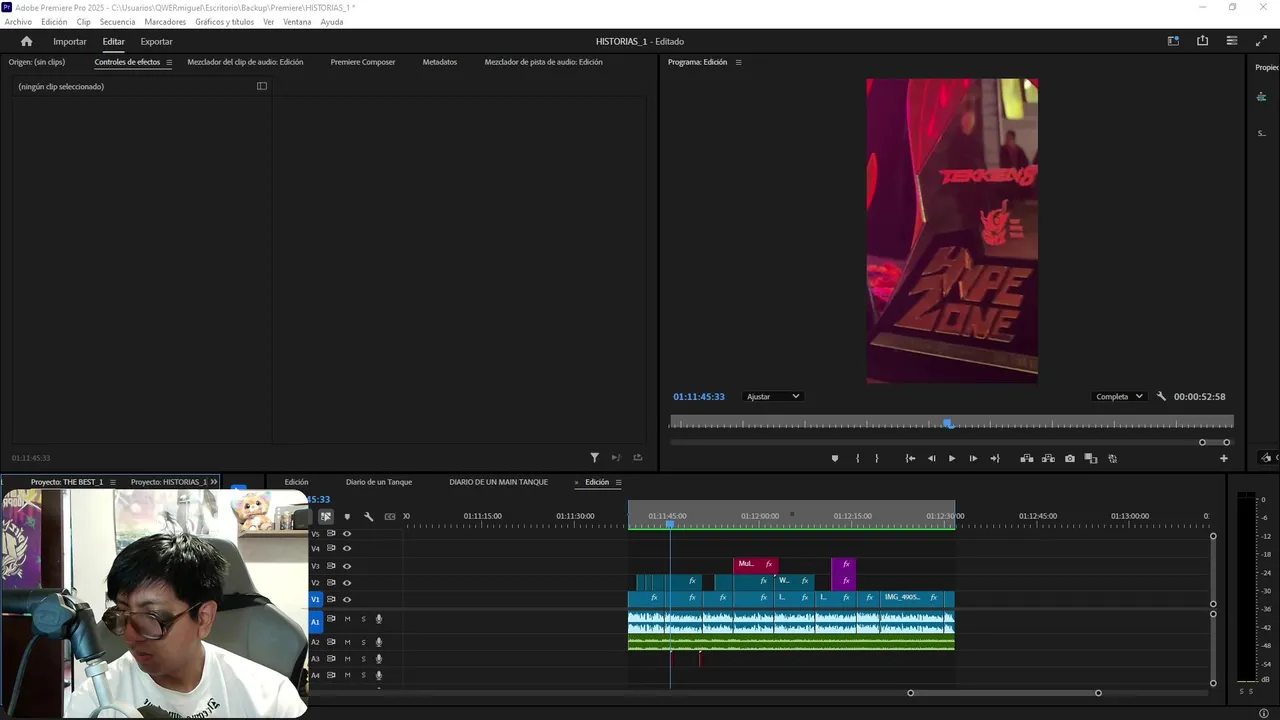Open timeline display settings wrench
The image size is (1280, 720).
tap(368, 516)
